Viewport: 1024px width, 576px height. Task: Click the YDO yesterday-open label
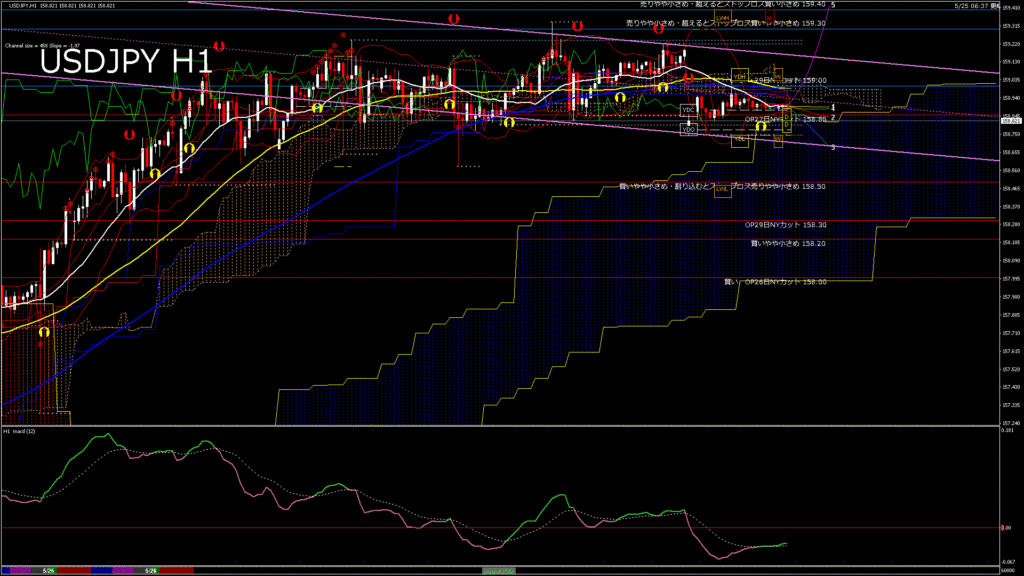pos(689,130)
